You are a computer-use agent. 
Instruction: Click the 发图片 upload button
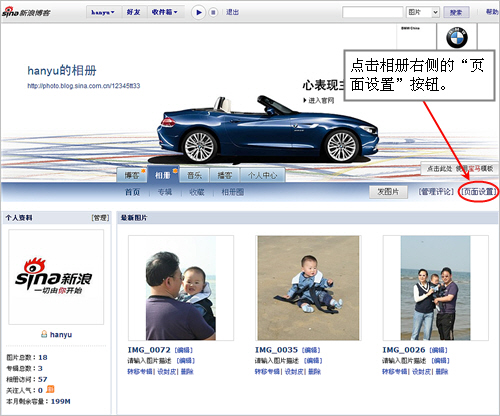click(388, 192)
